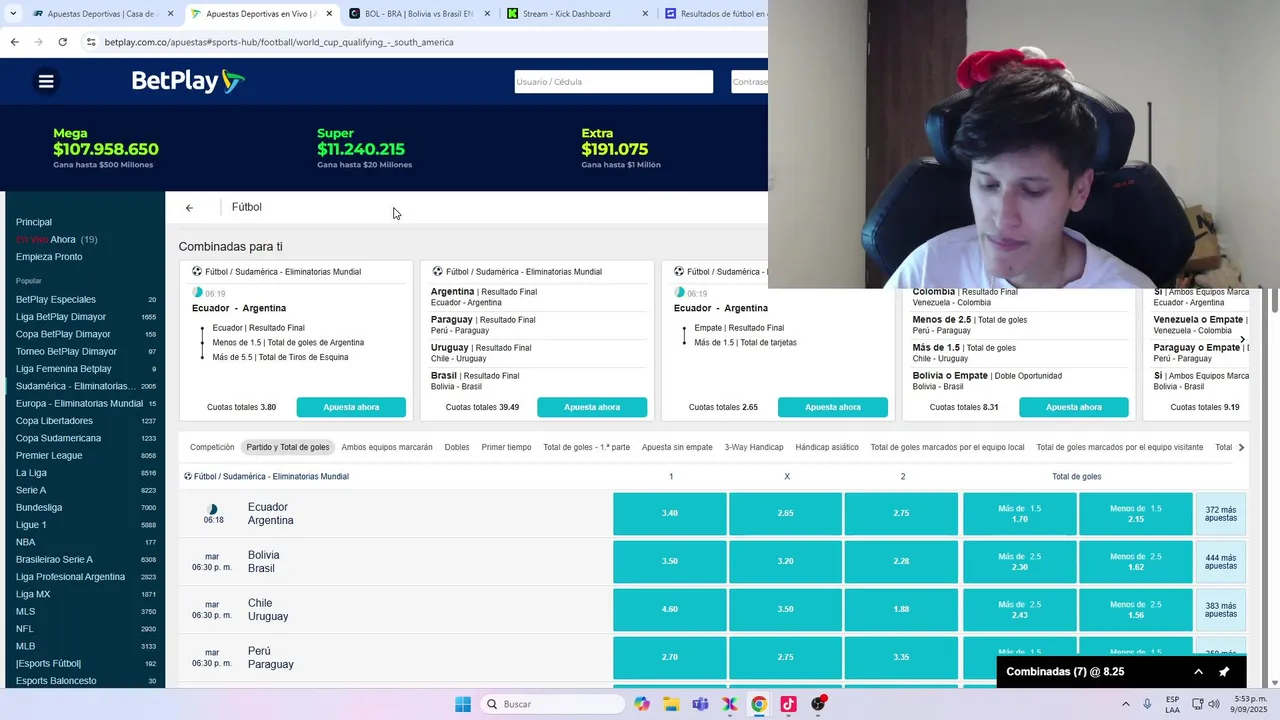Click Apuesta ahora for cuotas 2.65
Image resolution: width=1280 pixels, height=720 pixels.
coord(833,407)
